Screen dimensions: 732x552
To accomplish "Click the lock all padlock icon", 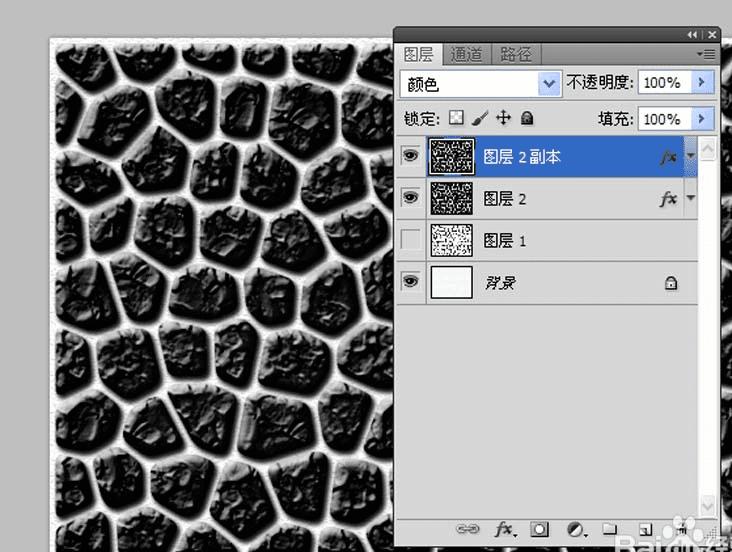I will point(527,118).
